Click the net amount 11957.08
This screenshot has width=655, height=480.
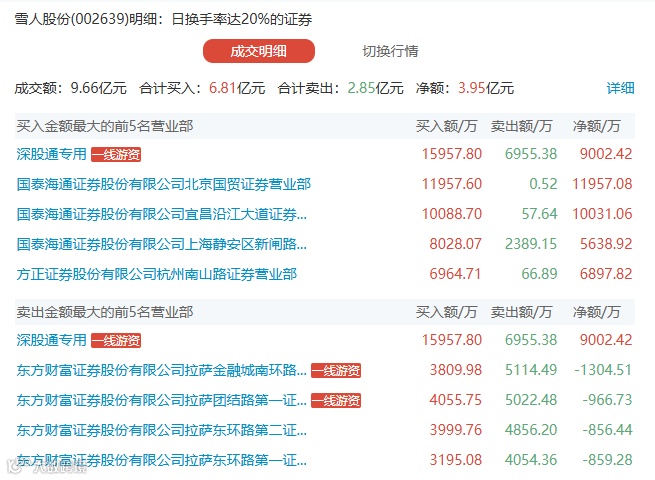coord(602,184)
